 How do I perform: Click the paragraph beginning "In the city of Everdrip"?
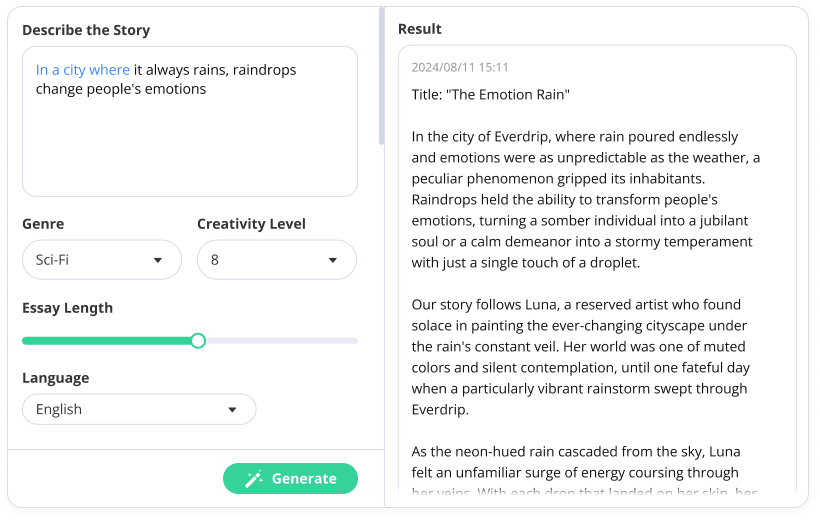point(586,199)
